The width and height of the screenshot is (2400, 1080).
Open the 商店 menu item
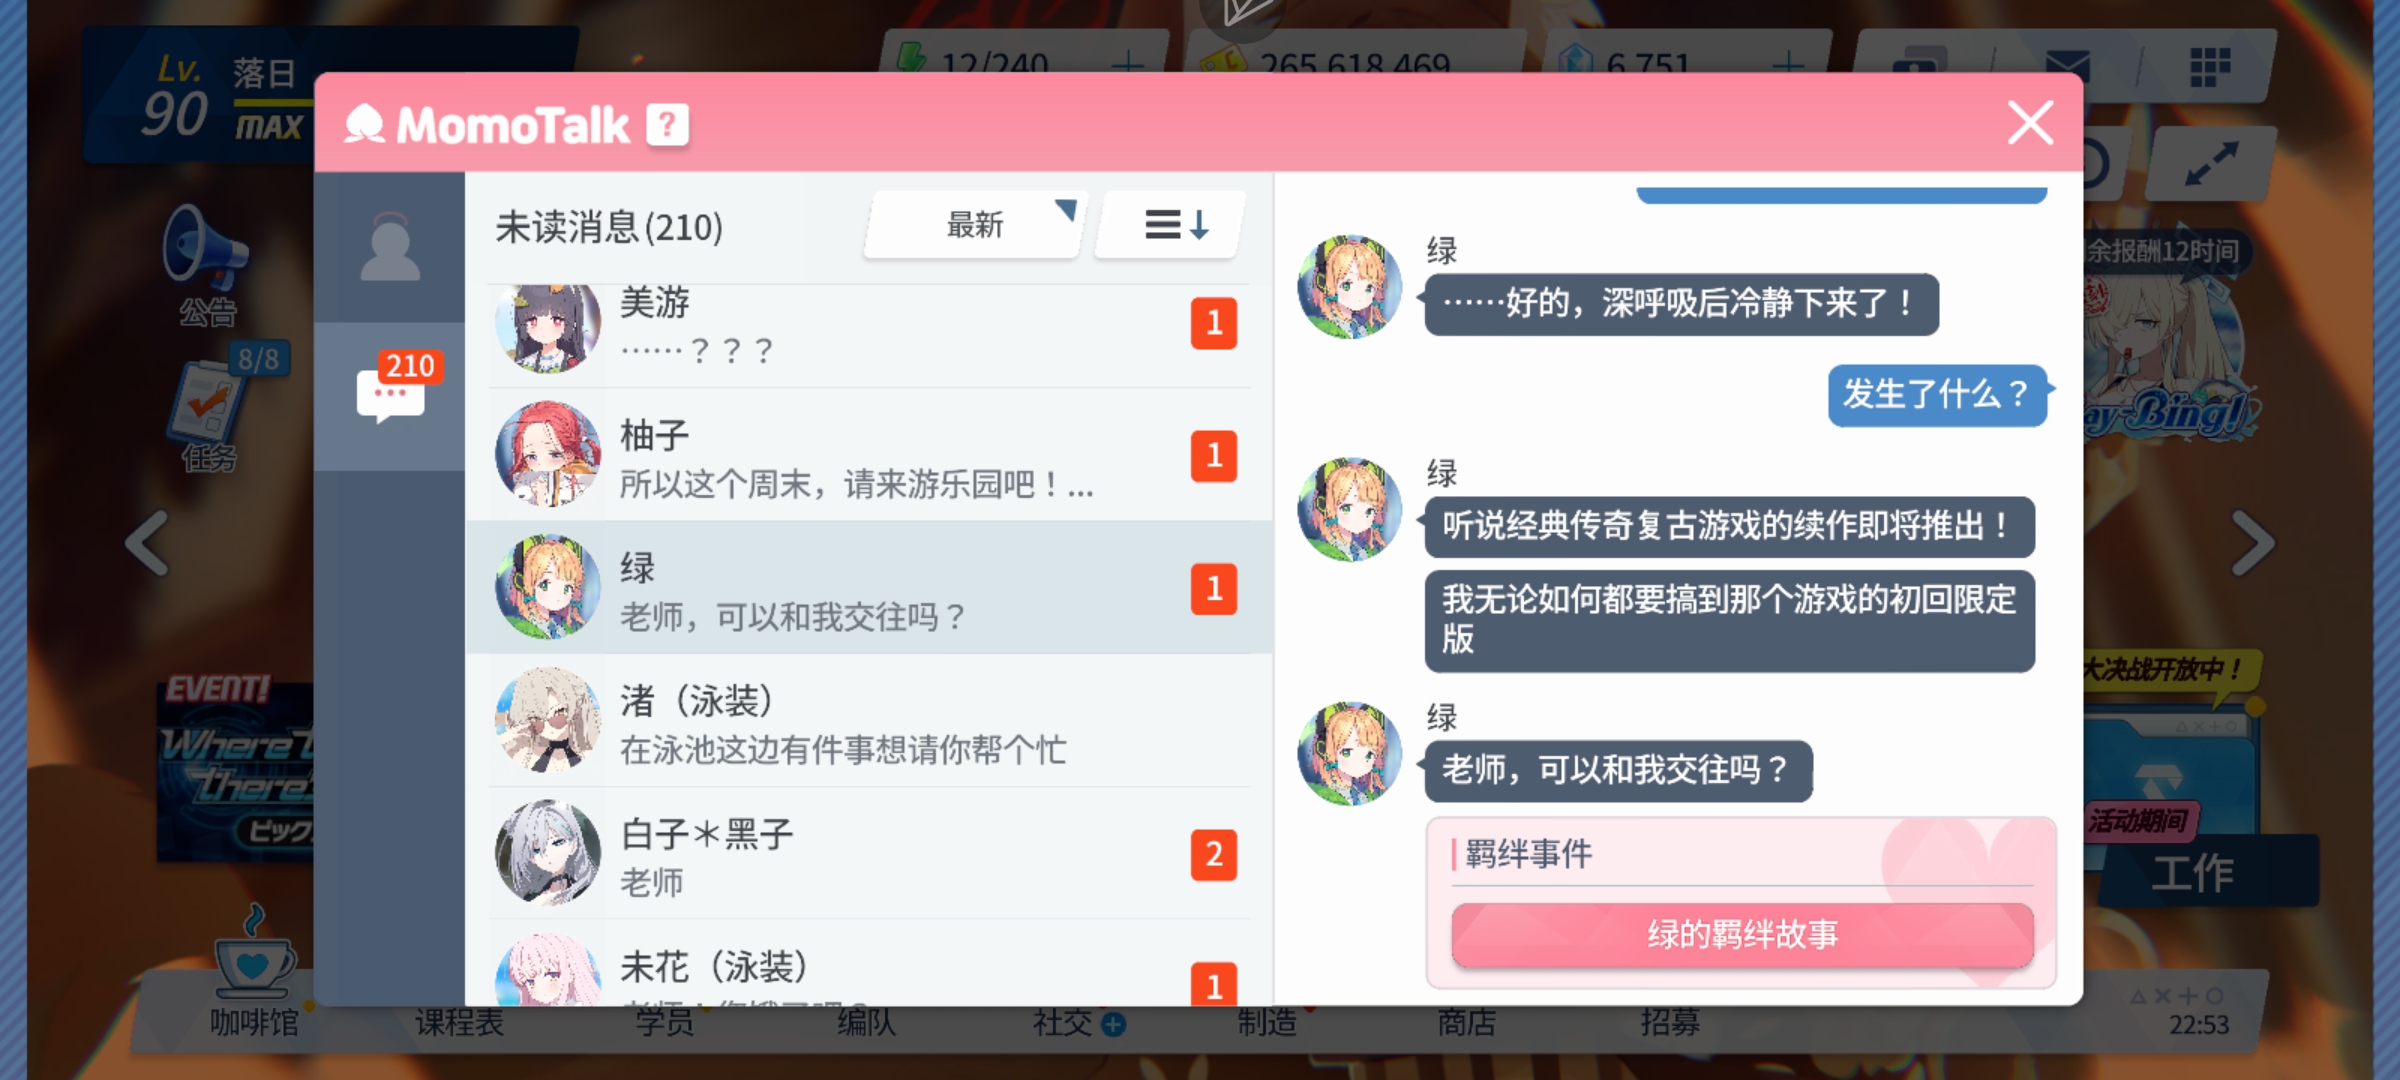tap(1466, 1022)
